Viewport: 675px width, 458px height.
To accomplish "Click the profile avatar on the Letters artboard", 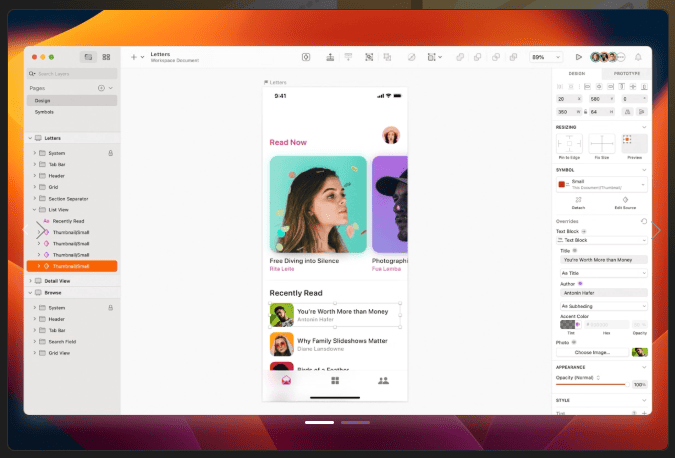I will tap(391, 135).
